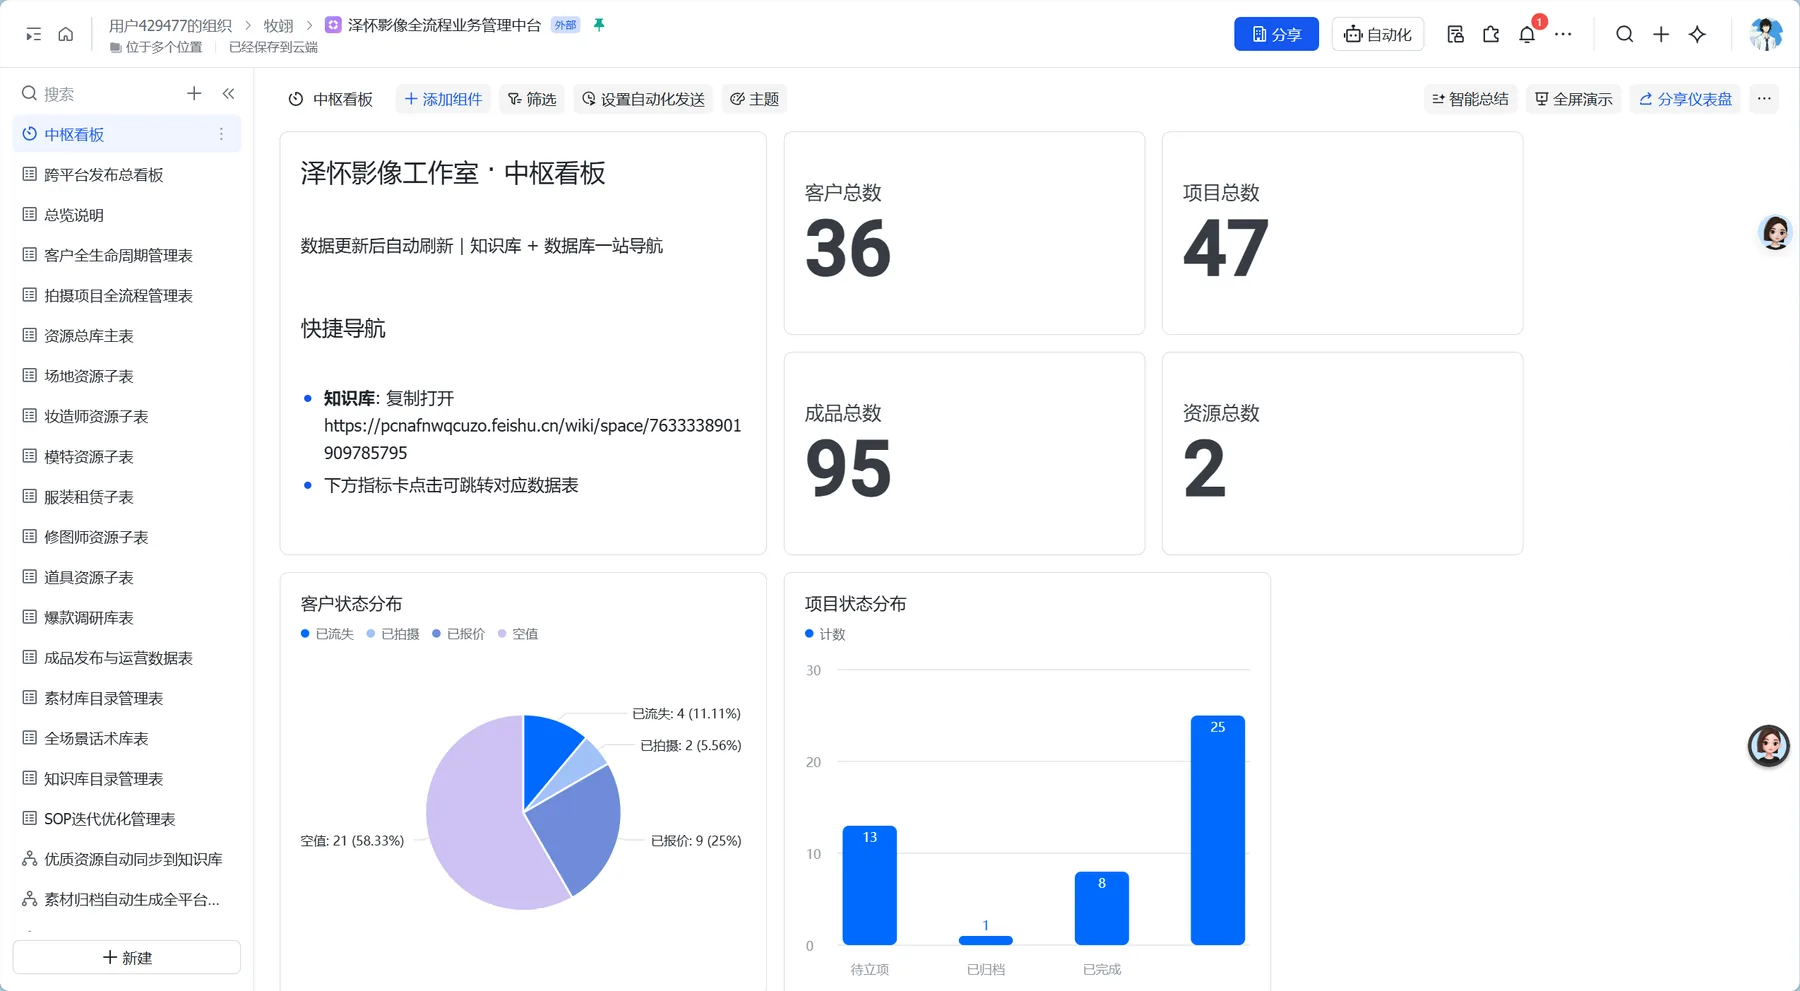Click the 资源总数 metric card

[1342, 453]
